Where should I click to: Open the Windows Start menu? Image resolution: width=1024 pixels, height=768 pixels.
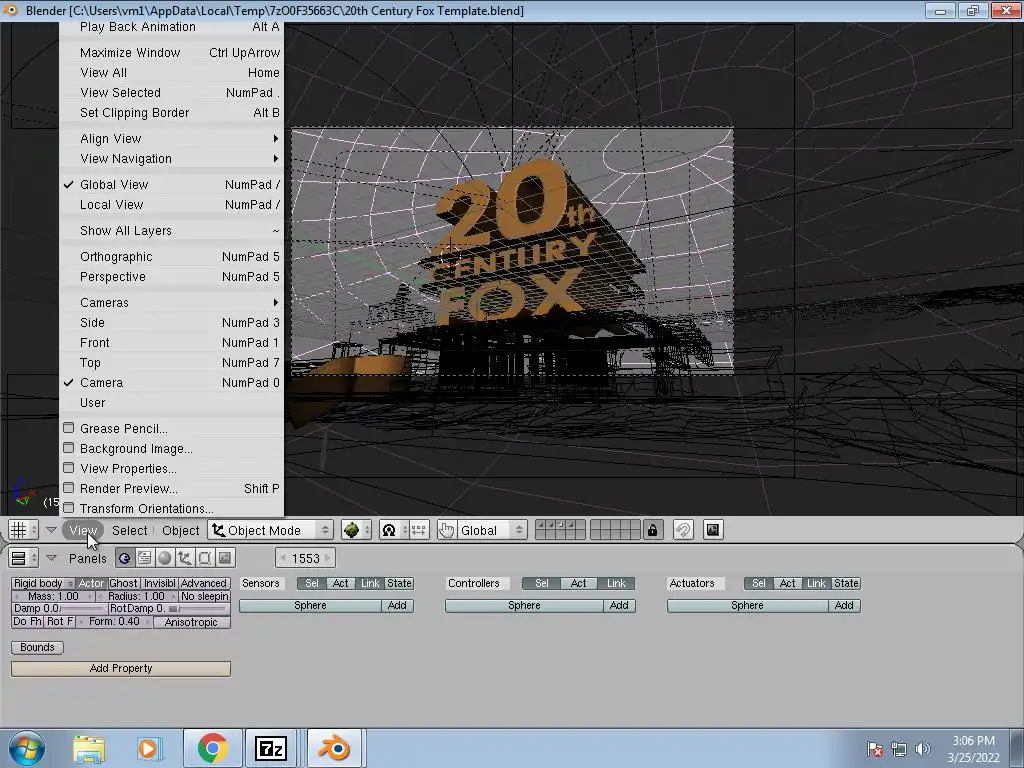tap(27, 748)
